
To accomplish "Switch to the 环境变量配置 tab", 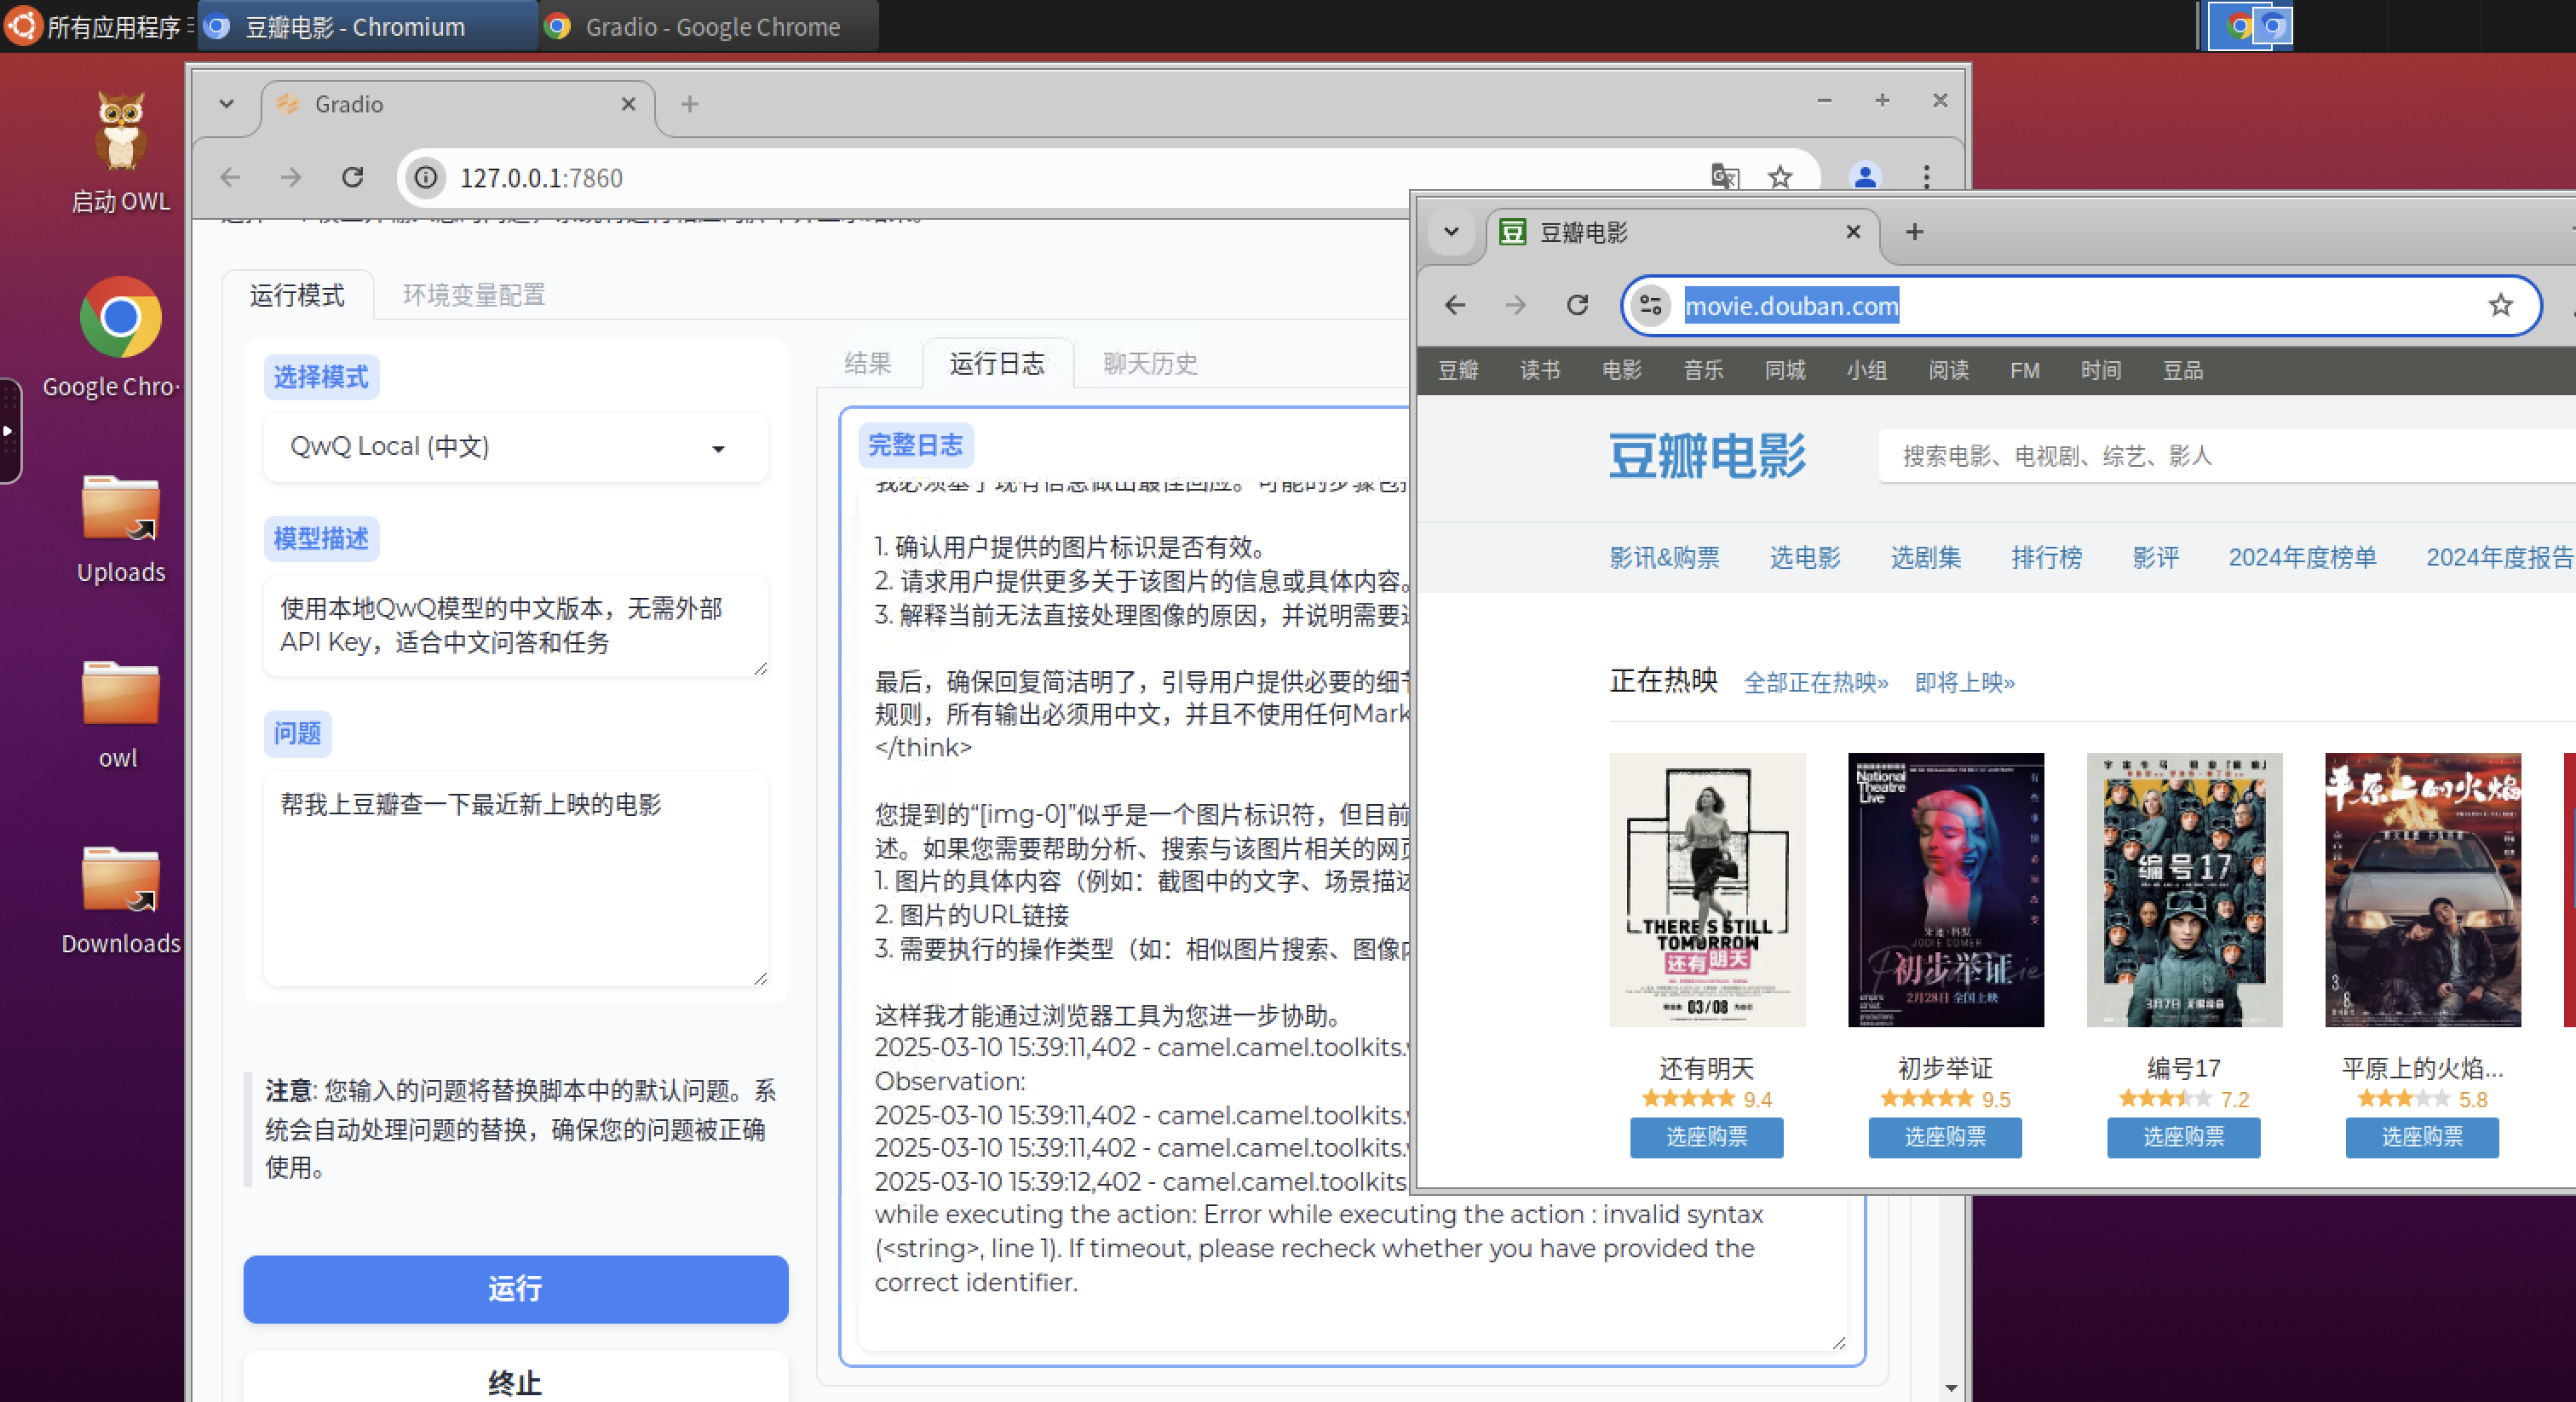I will coord(474,295).
